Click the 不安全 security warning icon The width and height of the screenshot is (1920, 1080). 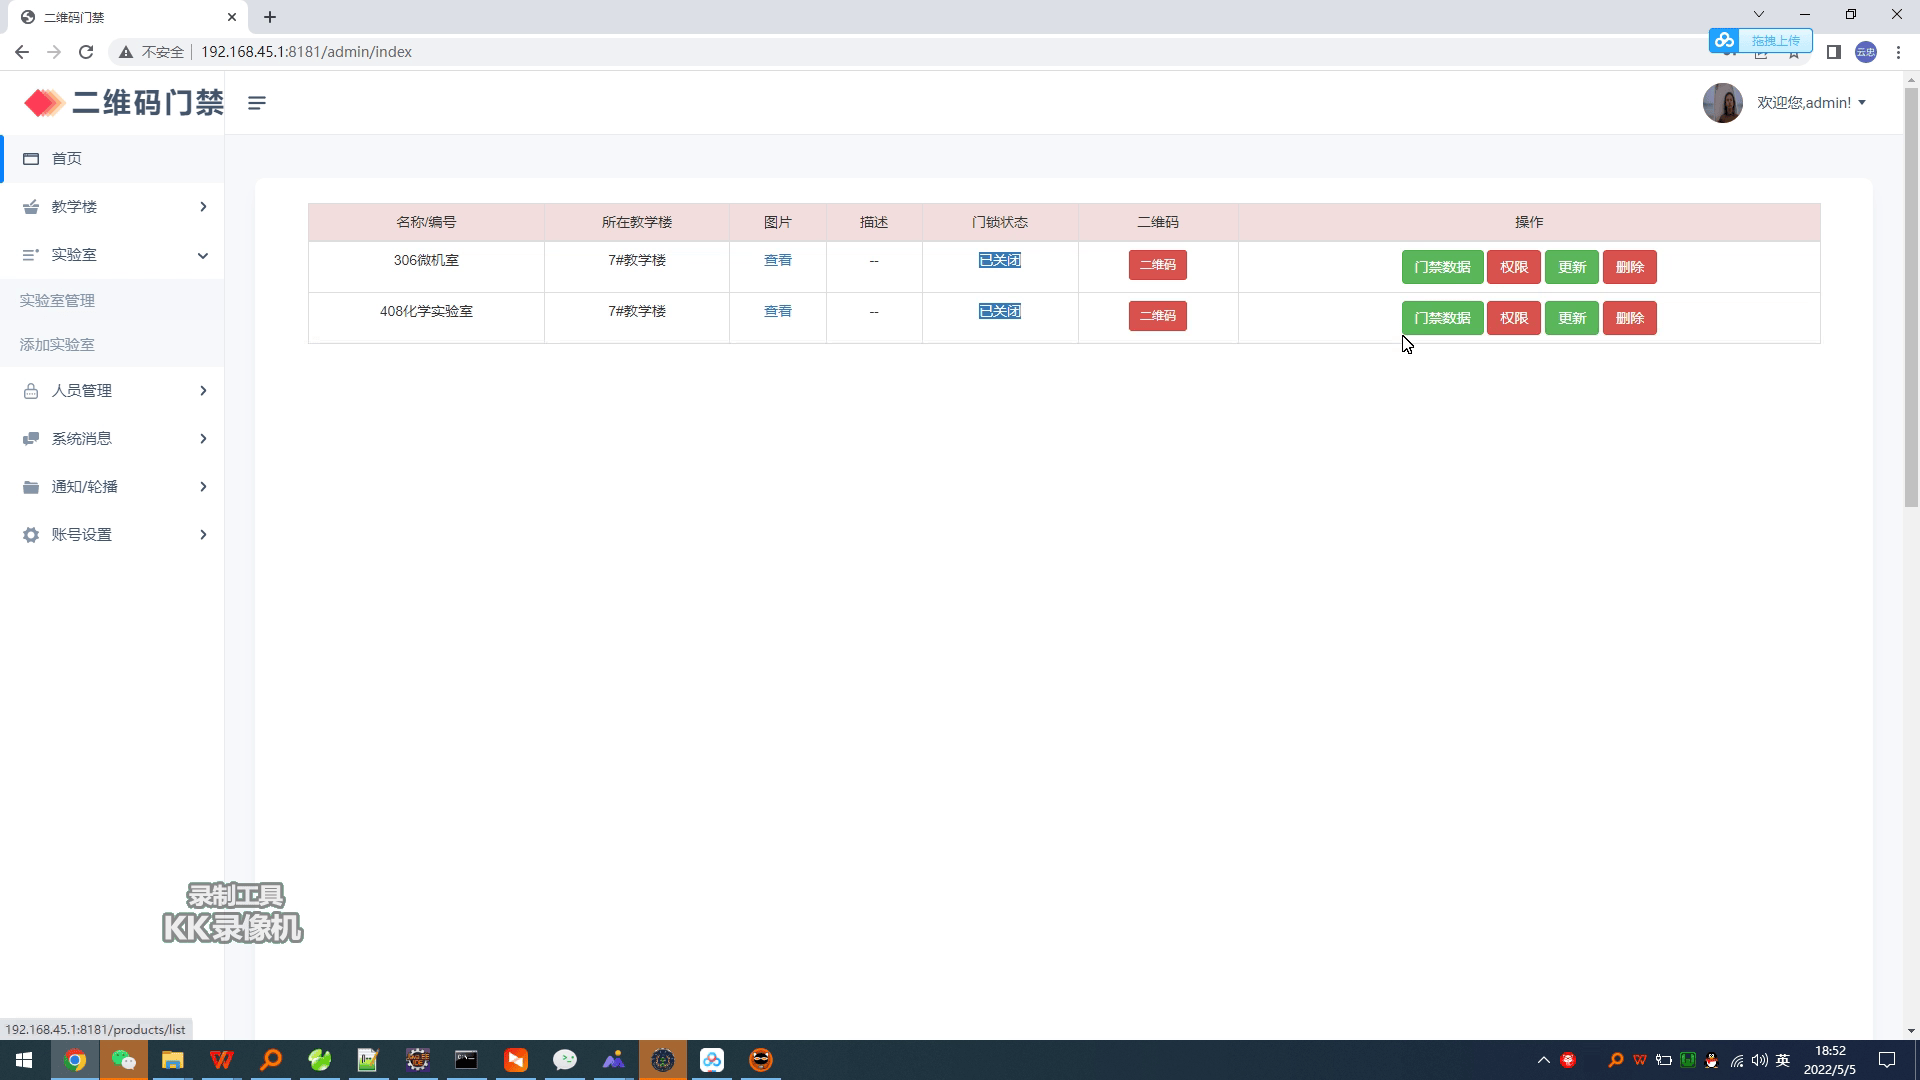(126, 52)
